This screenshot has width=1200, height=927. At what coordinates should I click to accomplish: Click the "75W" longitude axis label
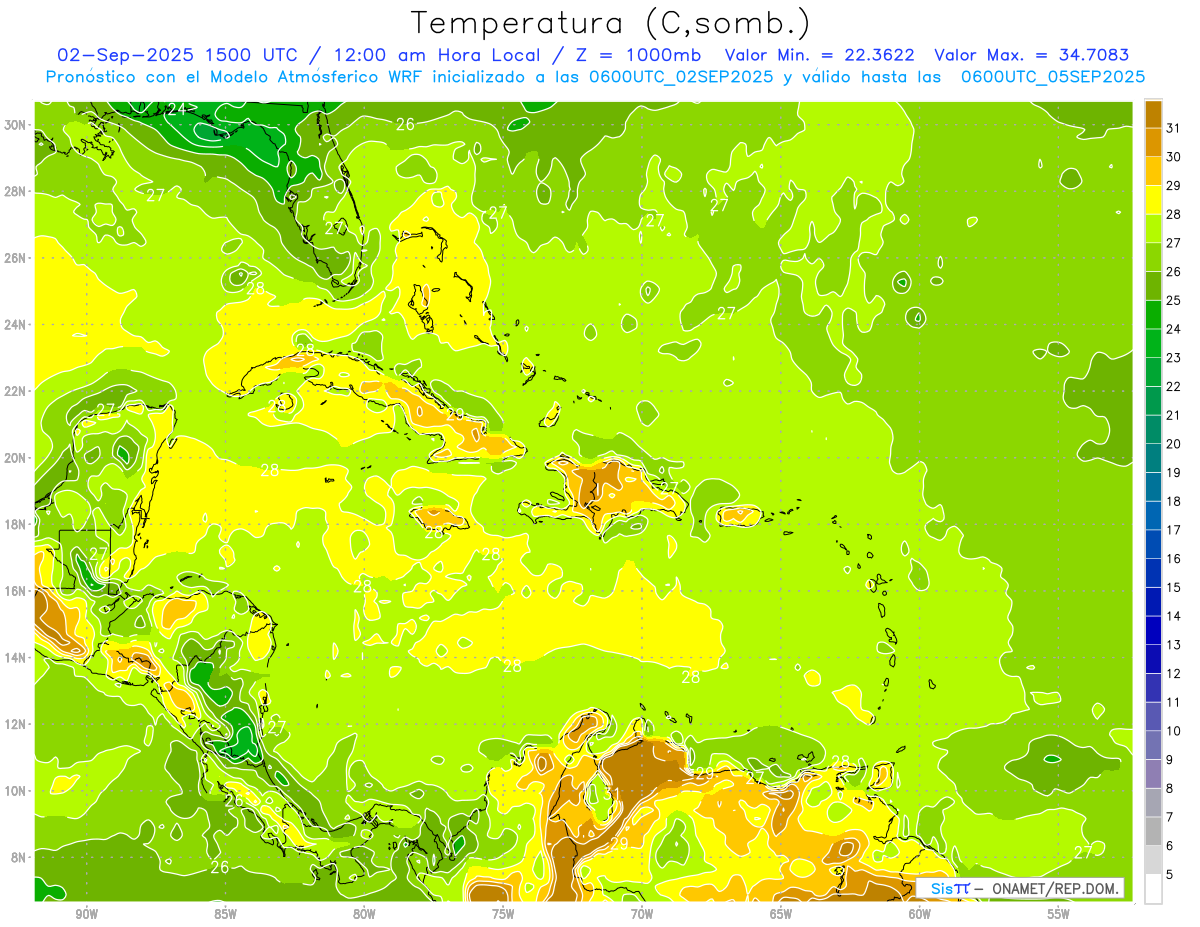point(503,913)
